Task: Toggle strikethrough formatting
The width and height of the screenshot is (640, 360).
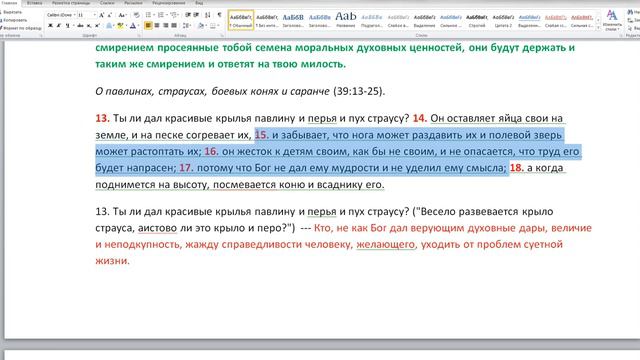Action: 80,26
